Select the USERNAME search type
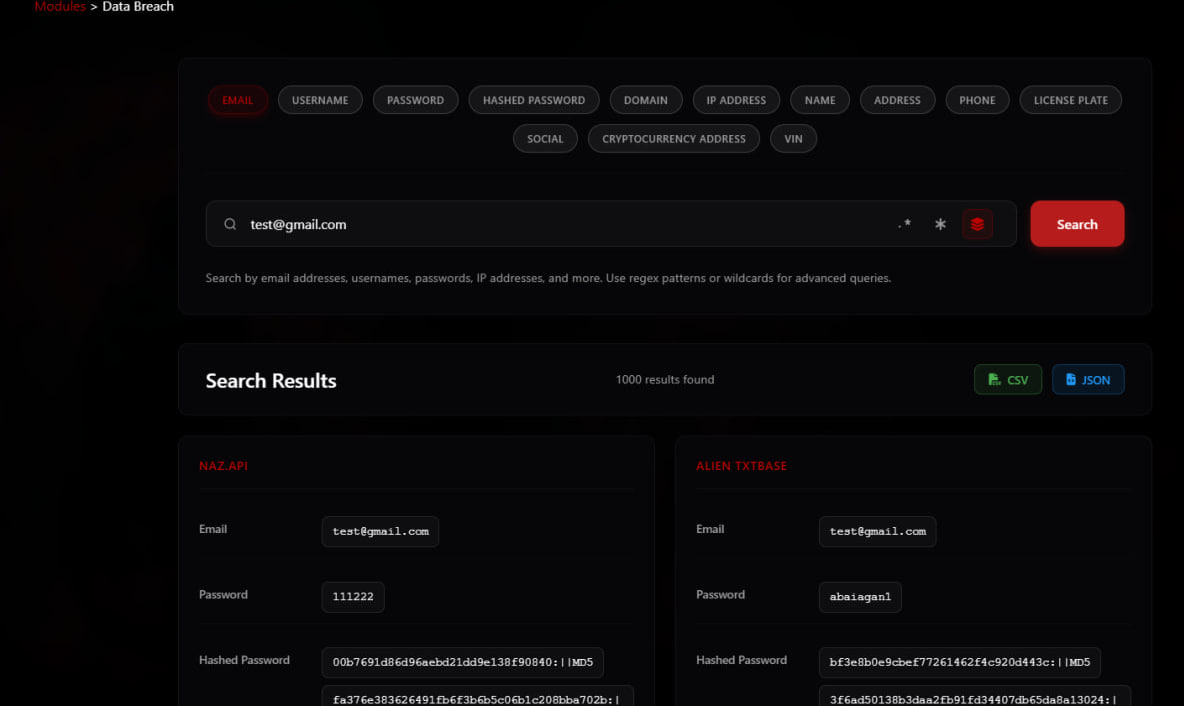The width and height of the screenshot is (1184, 706). coord(320,100)
